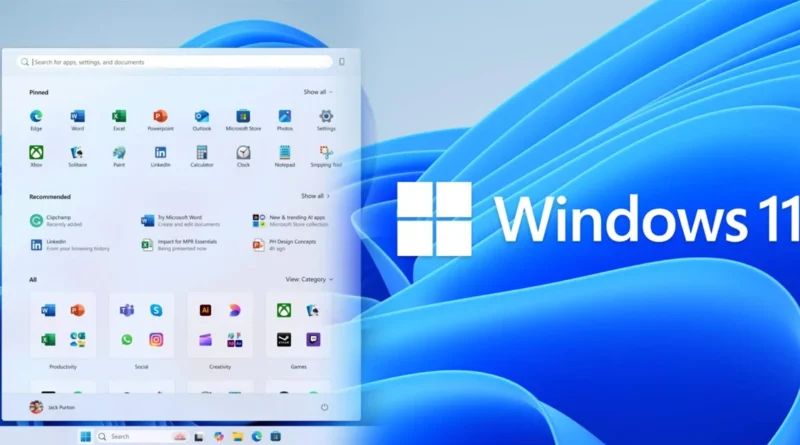Click the Games category label
The width and height of the screenshot is (800, 445).
pos(298,366)
